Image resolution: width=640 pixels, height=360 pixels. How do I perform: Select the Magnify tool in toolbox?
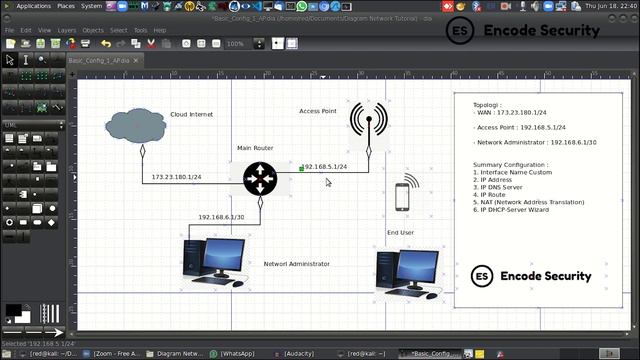click(x=42, y=60)
